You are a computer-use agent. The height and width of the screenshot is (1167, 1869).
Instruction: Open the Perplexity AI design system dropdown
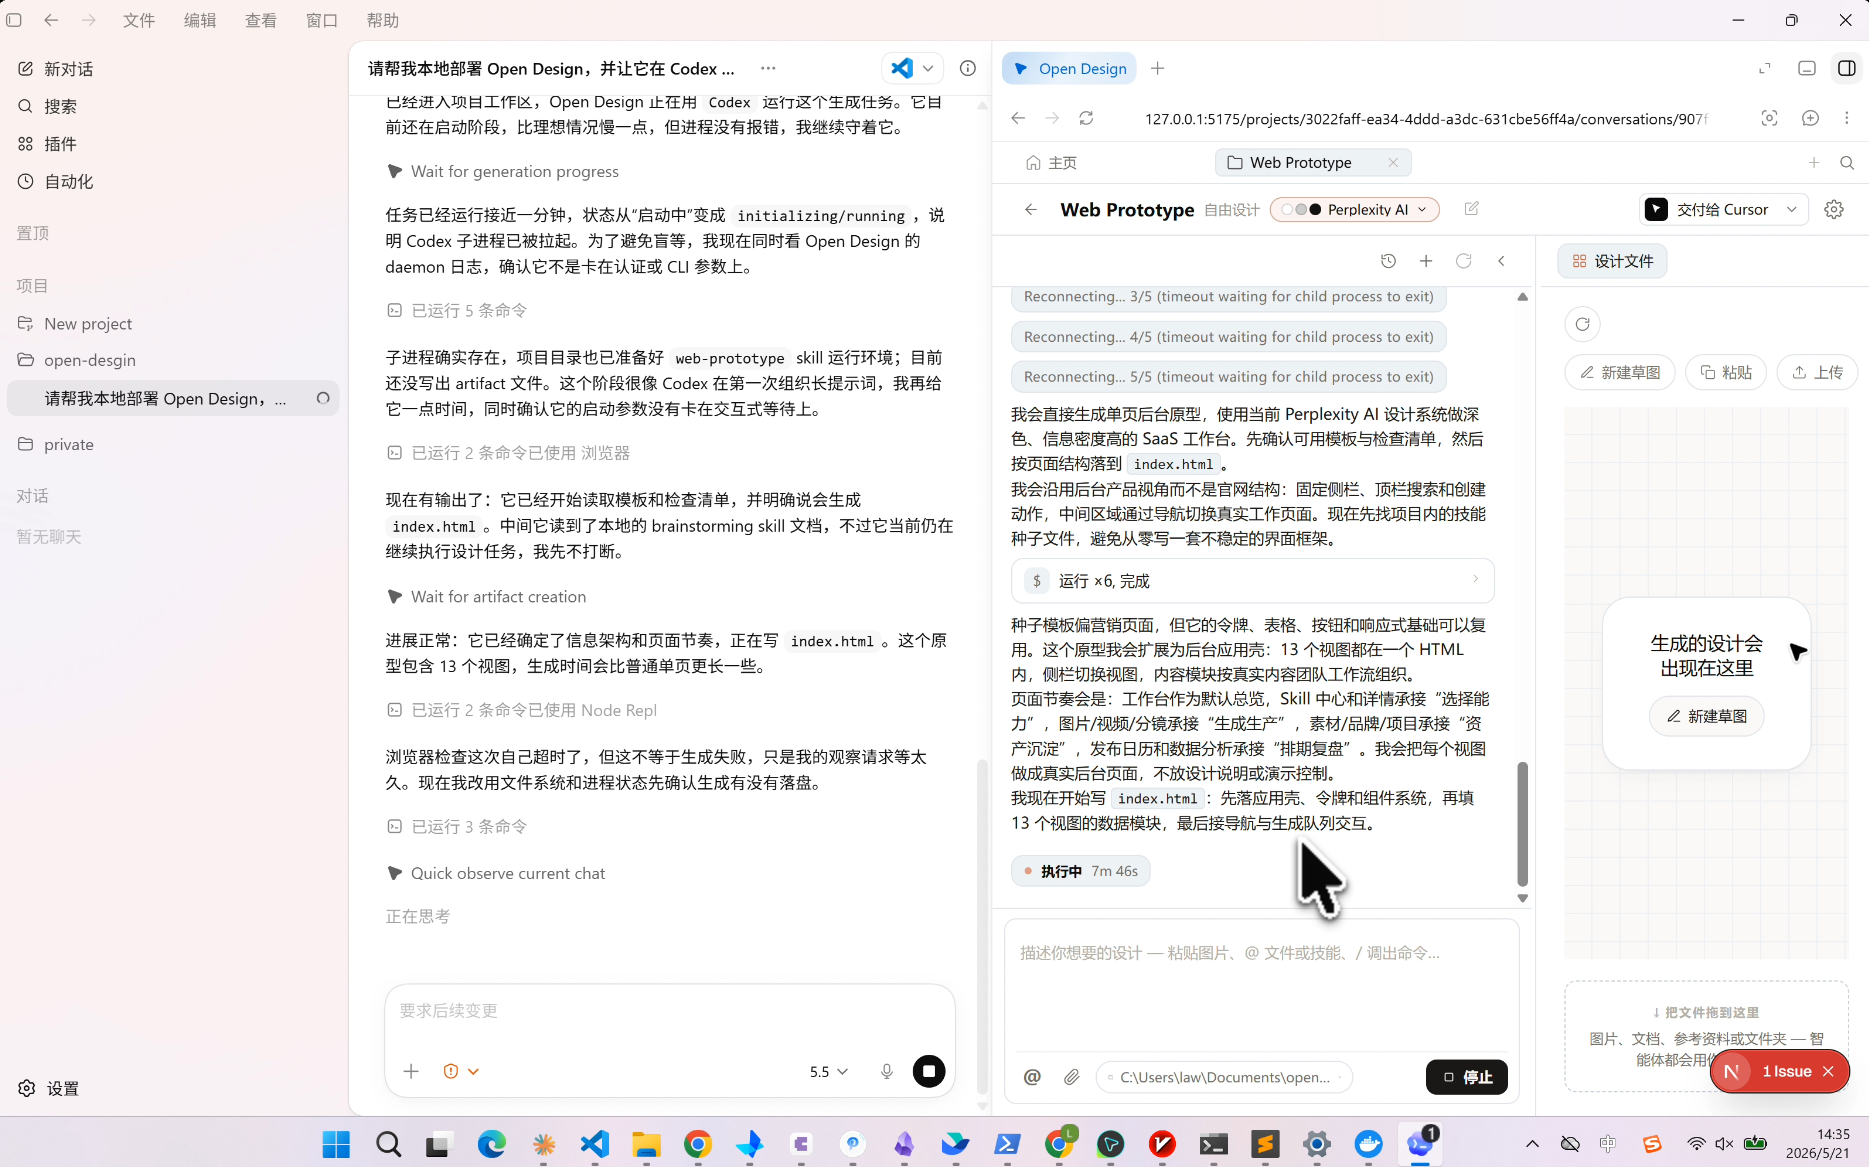coord(1354,209)
